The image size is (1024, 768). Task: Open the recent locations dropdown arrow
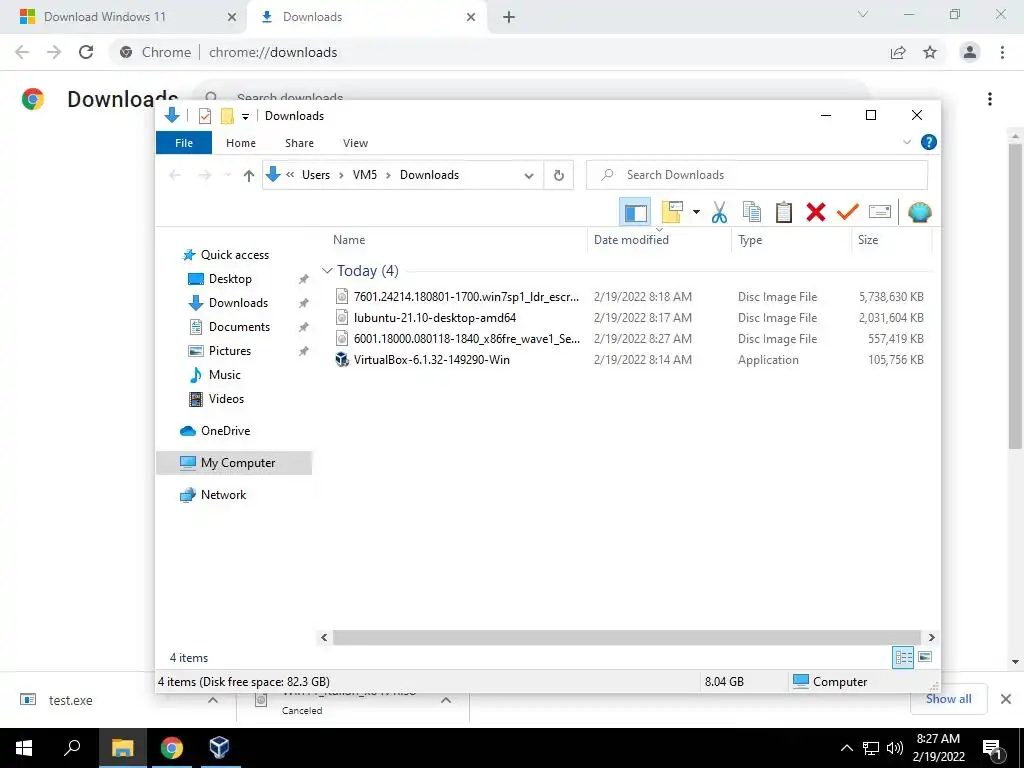click(228, 175)
